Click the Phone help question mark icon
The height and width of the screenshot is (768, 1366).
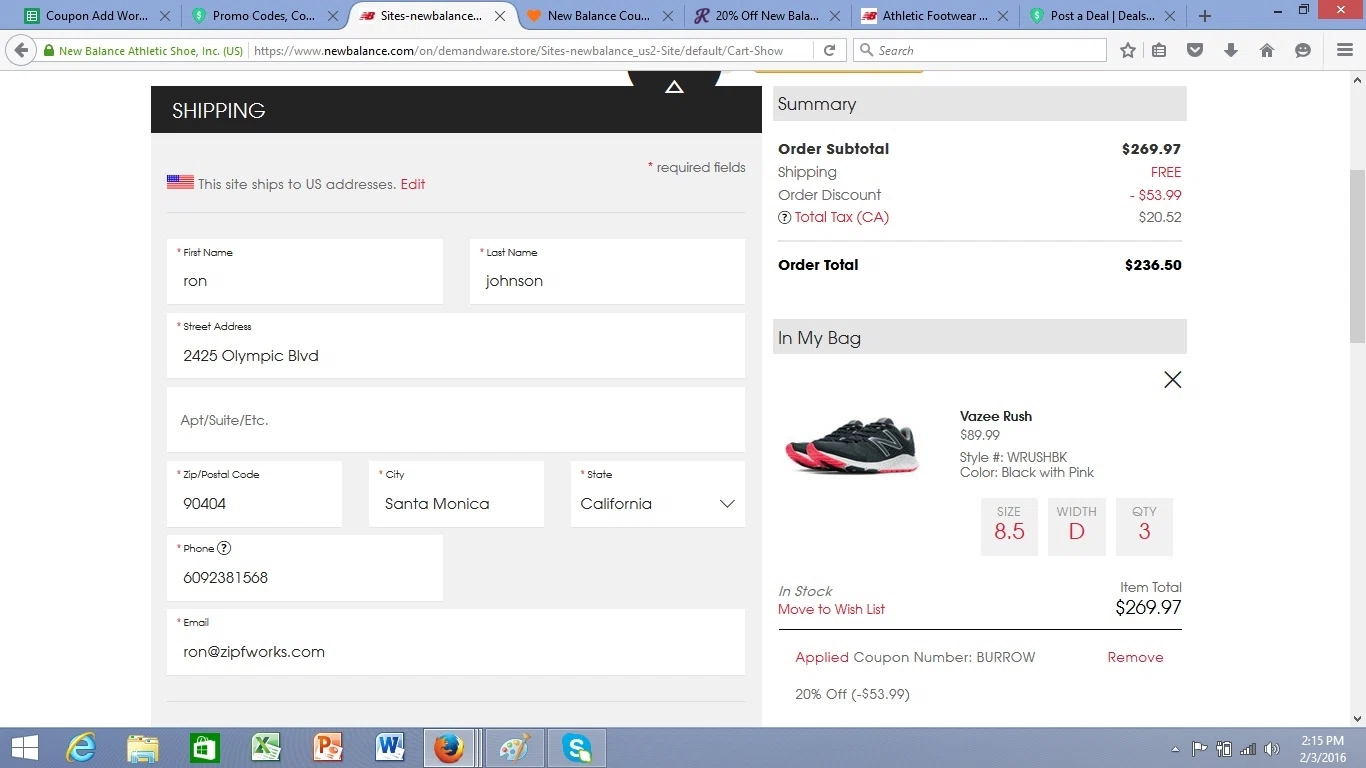[224, 548]
